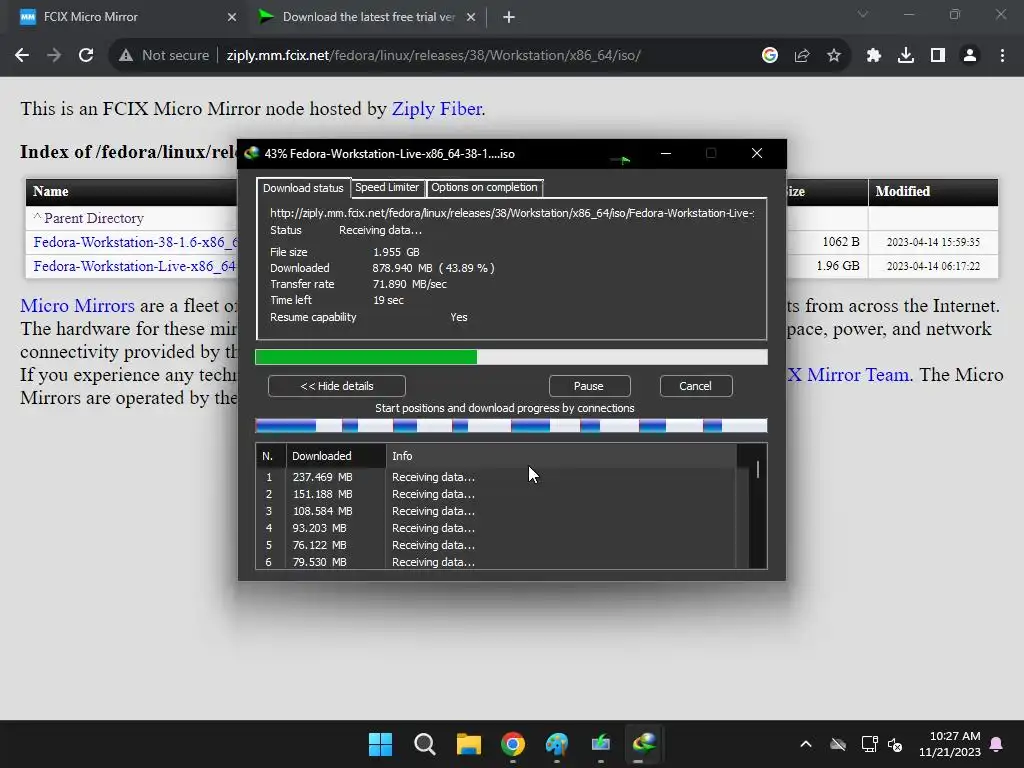Viewport: 1024px width, 768px height.
Task: Open the notification bell in system tray
Action: [997, 744]
